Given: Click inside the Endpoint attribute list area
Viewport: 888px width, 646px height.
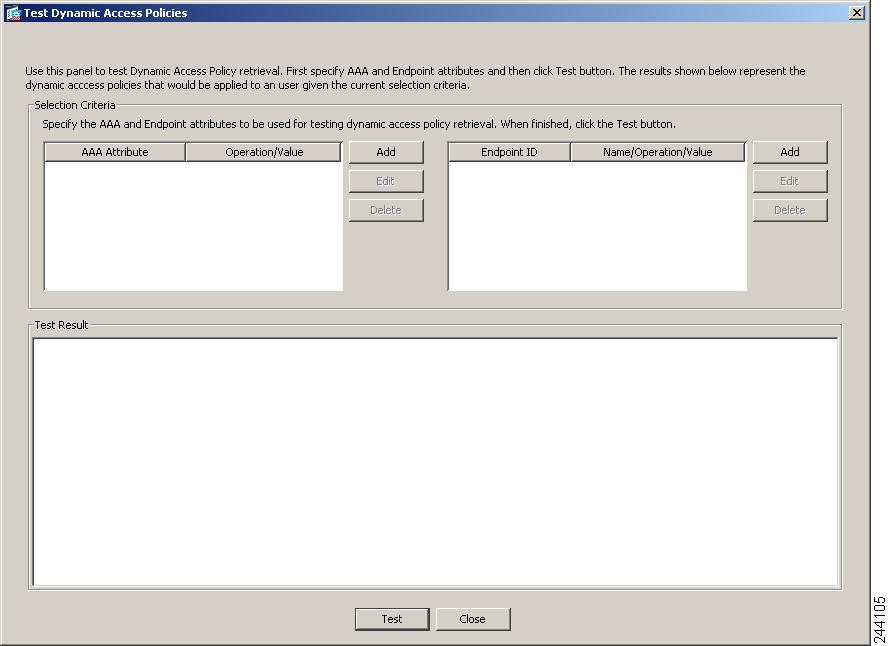Looking at the screenshot, I should click(597, 226).
